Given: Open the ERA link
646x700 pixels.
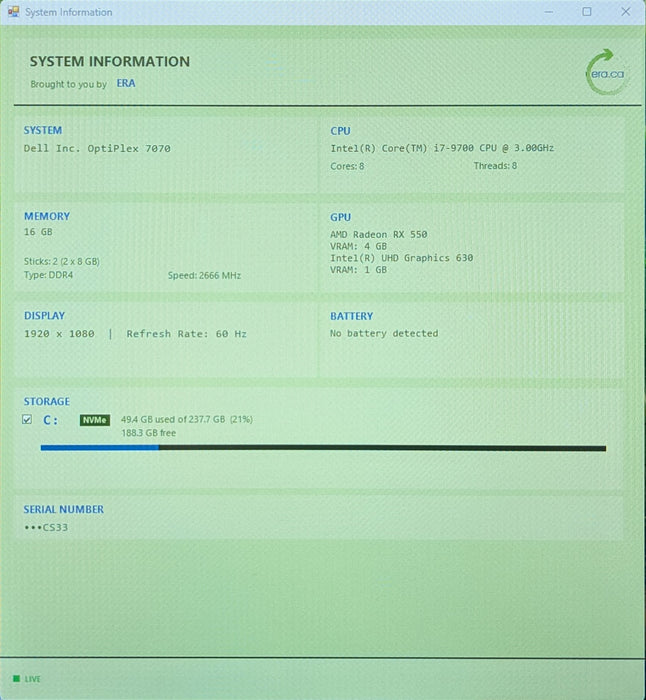Looking at the screenshot, I should 126,83.
